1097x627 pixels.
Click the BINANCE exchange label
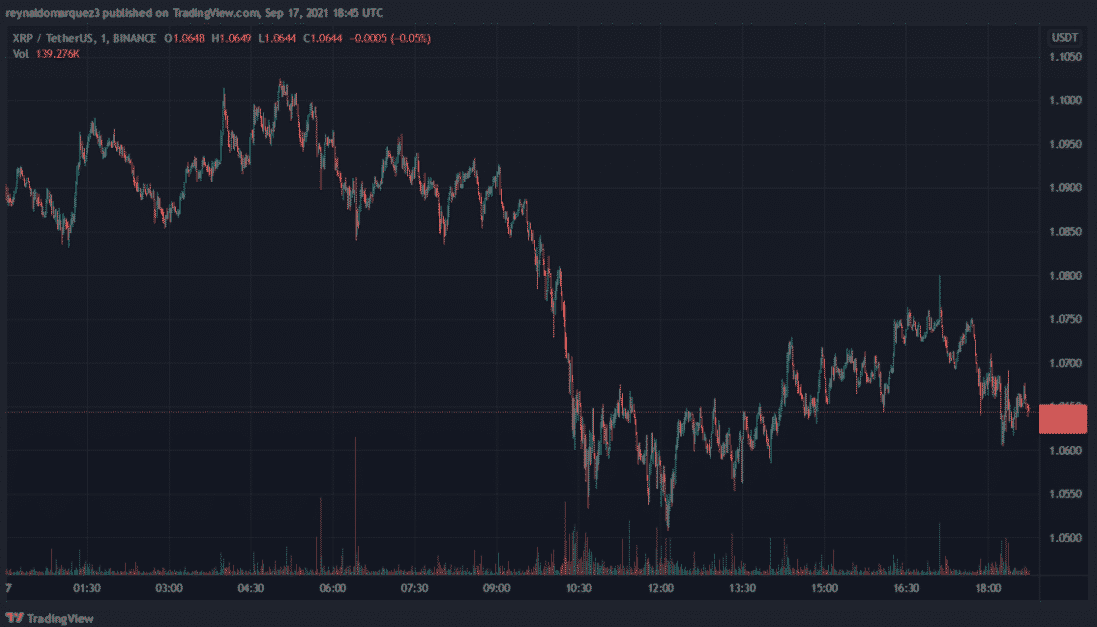136,39
